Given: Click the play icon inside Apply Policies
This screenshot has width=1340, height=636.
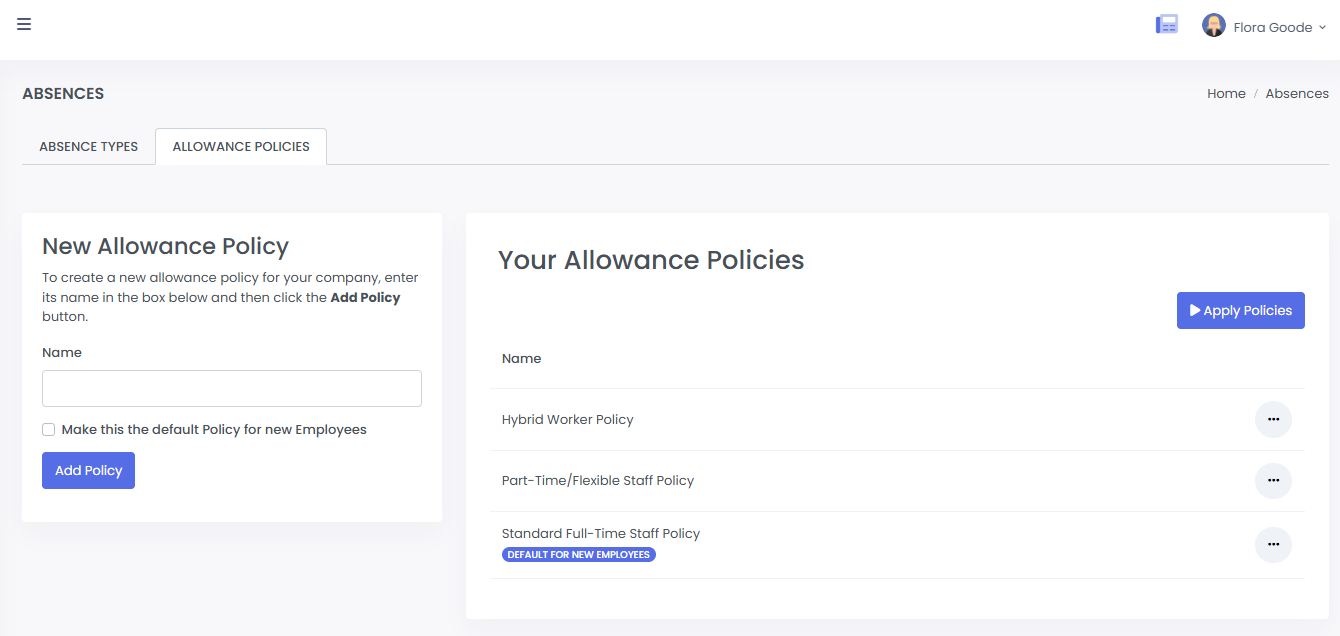Looking at the screenshot, I should 1196,310.
